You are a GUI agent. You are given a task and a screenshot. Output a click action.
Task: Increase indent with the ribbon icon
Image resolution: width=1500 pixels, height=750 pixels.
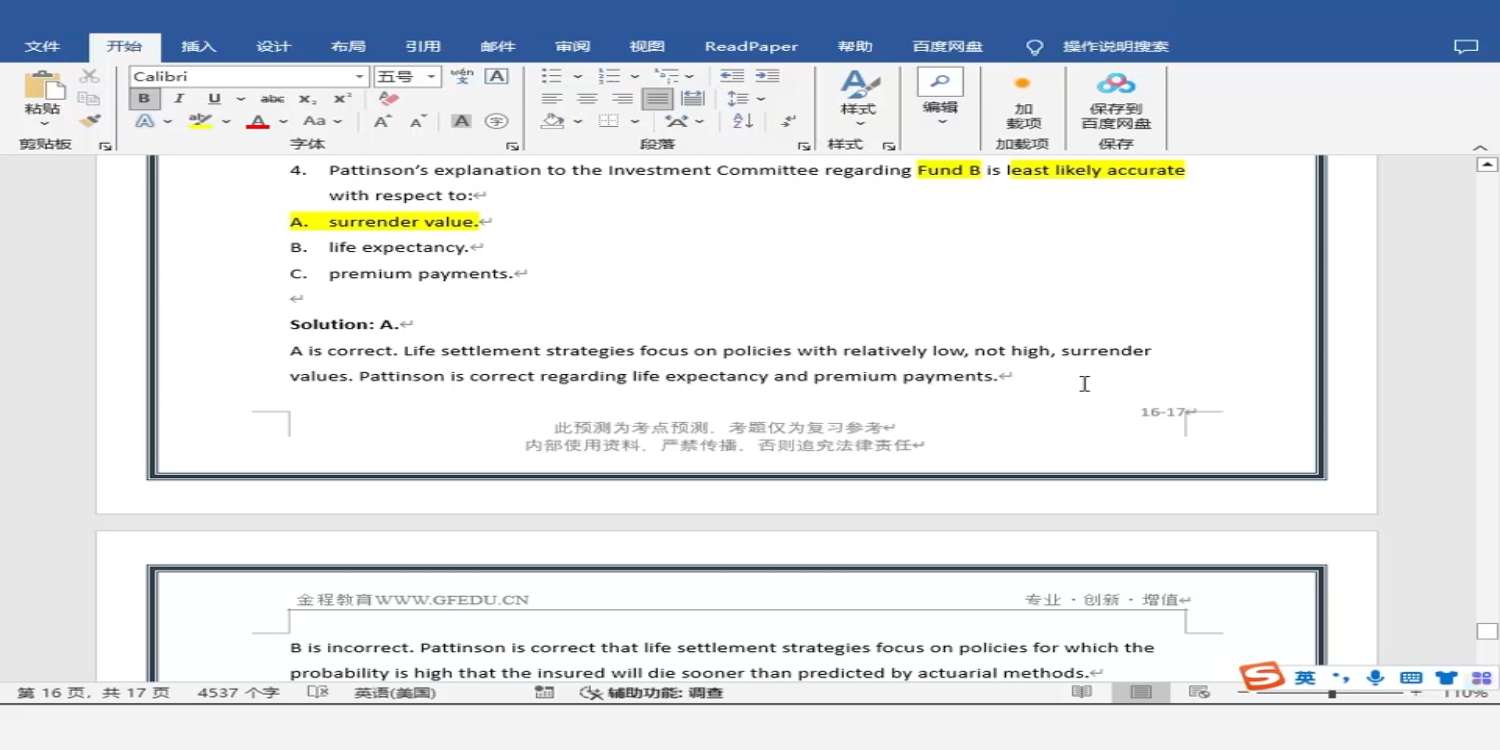pos(767,76)
